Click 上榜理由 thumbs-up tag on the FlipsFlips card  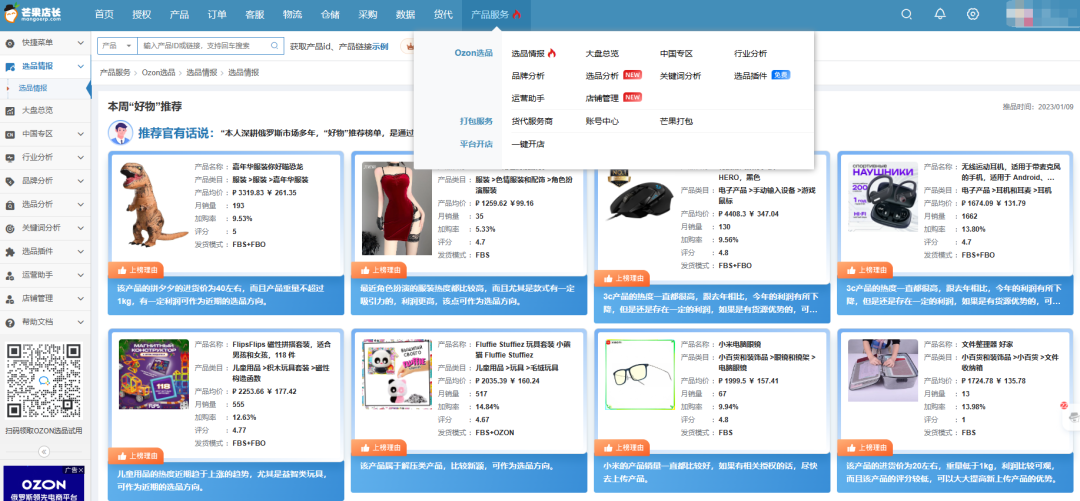point(138,456)
